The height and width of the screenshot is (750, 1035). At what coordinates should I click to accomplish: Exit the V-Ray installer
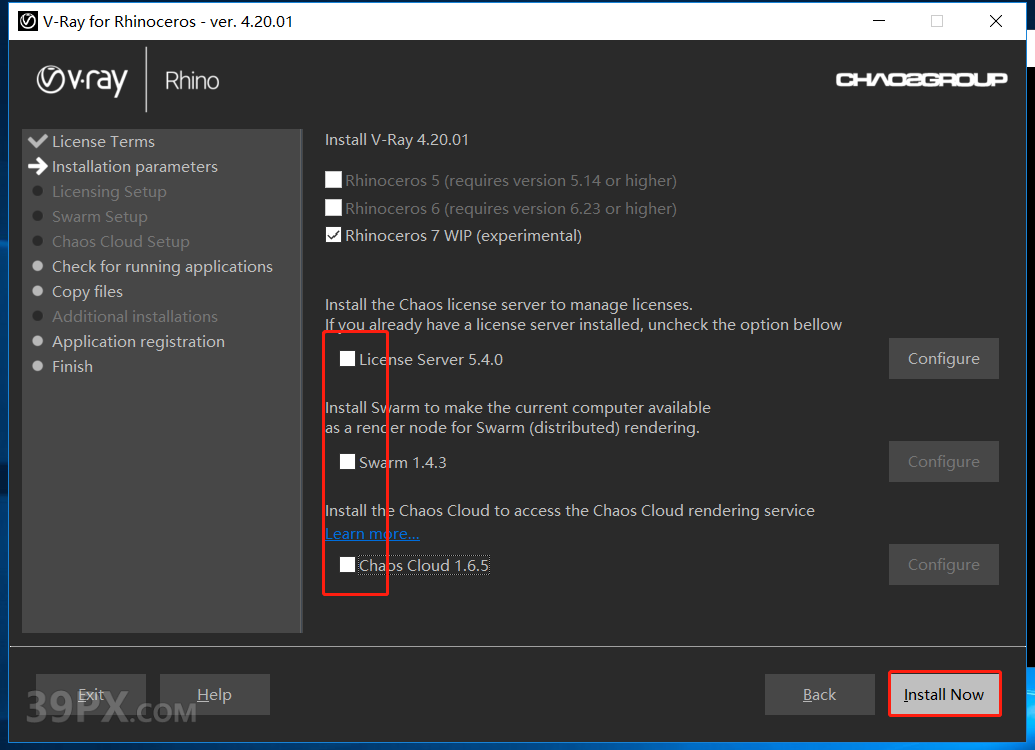(x=91, y=695)
